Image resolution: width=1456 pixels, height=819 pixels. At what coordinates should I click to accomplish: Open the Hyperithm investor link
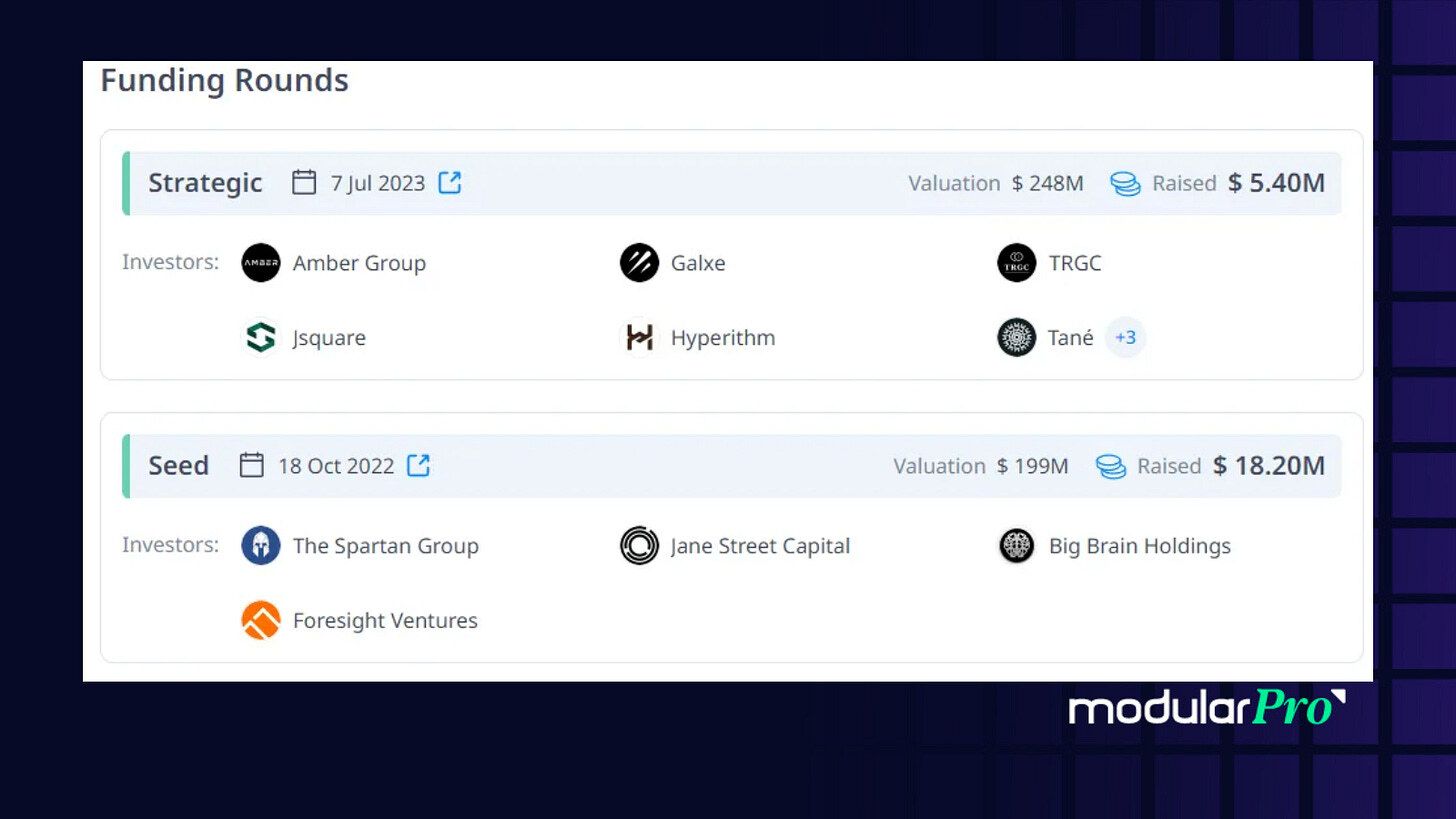click(x=723, y=338)
